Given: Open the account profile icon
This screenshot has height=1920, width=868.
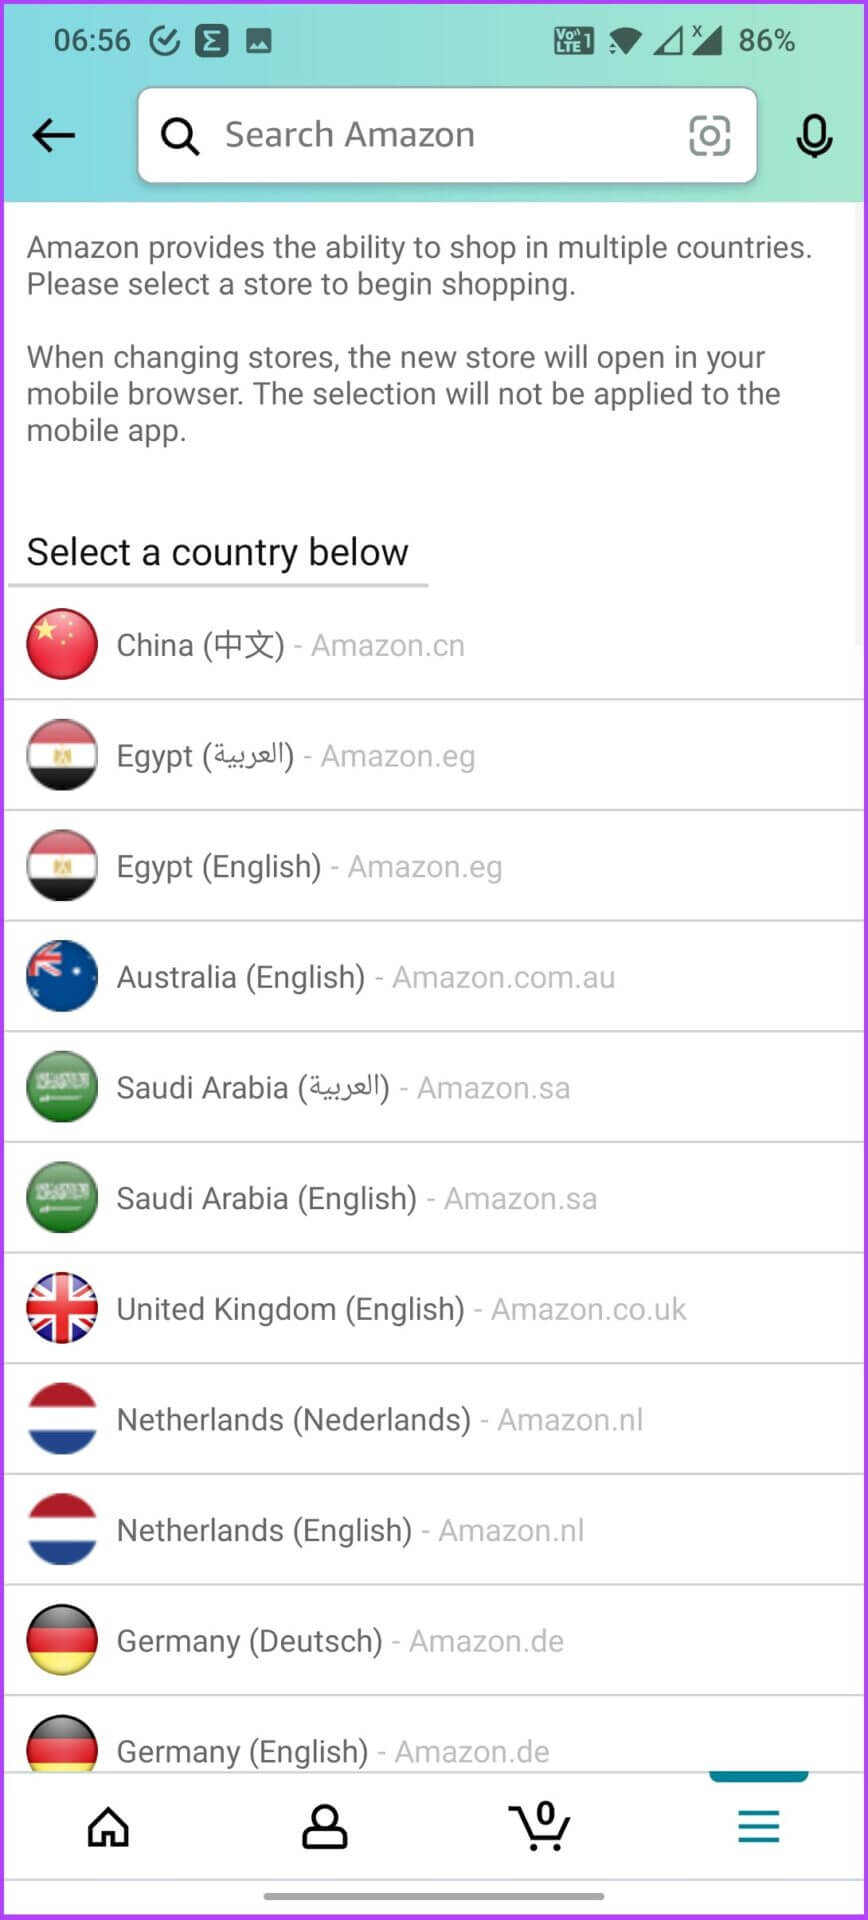Looking at the screenshot, I should tap(324, 1826).
